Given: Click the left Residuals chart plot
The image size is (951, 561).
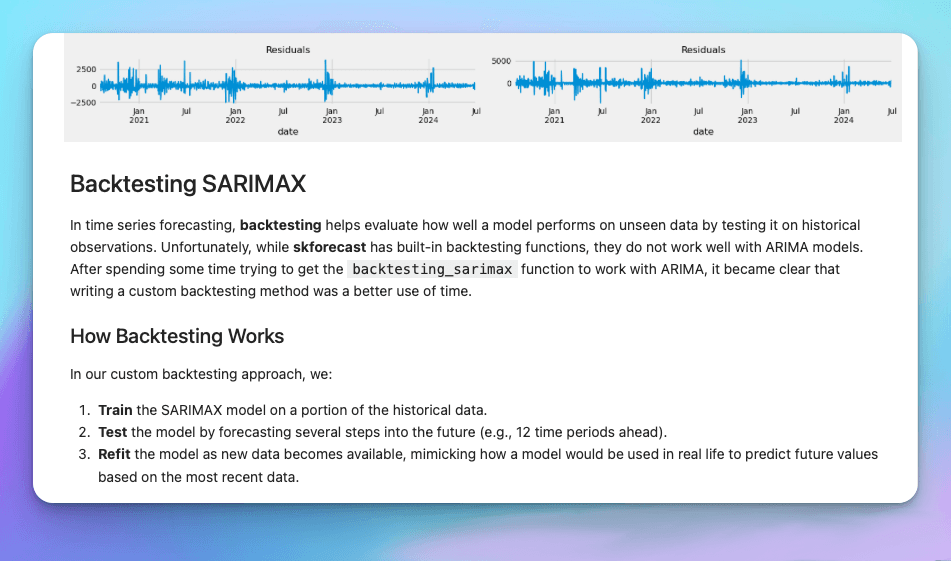Looking at the screenshot, I should point(287,84).
